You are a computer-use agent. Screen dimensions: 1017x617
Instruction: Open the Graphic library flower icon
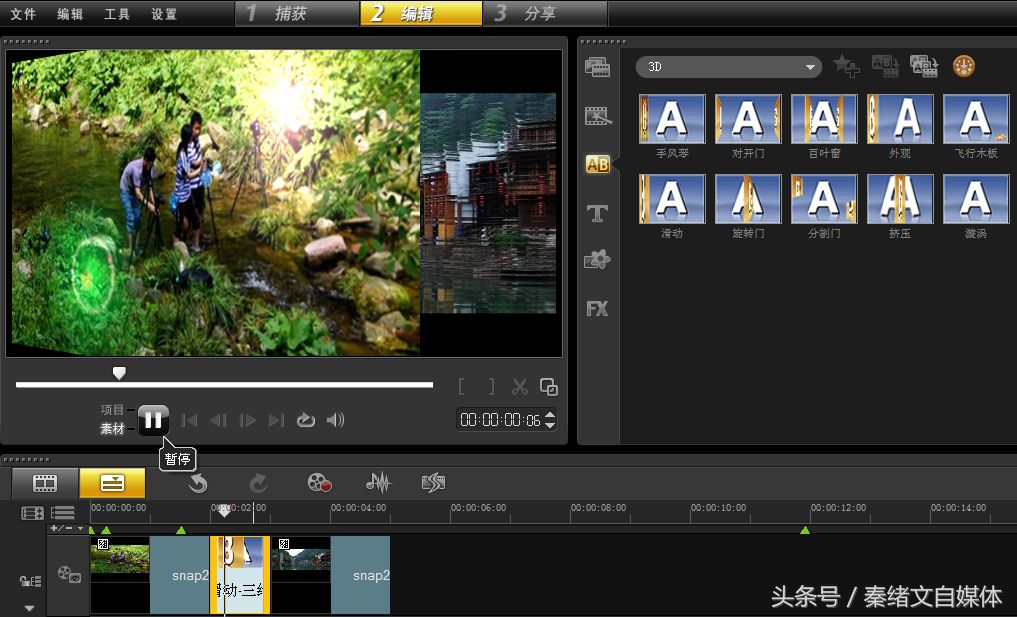[x=597, y=260]
